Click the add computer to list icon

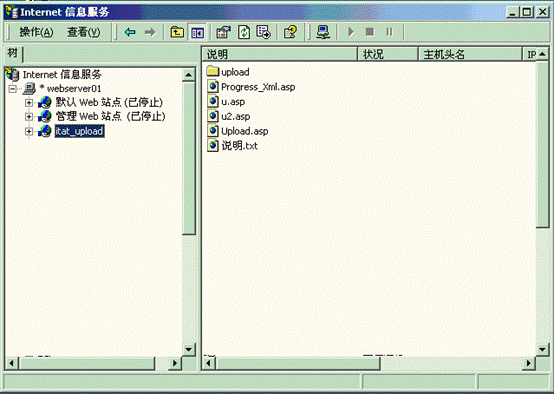(323, 33)
